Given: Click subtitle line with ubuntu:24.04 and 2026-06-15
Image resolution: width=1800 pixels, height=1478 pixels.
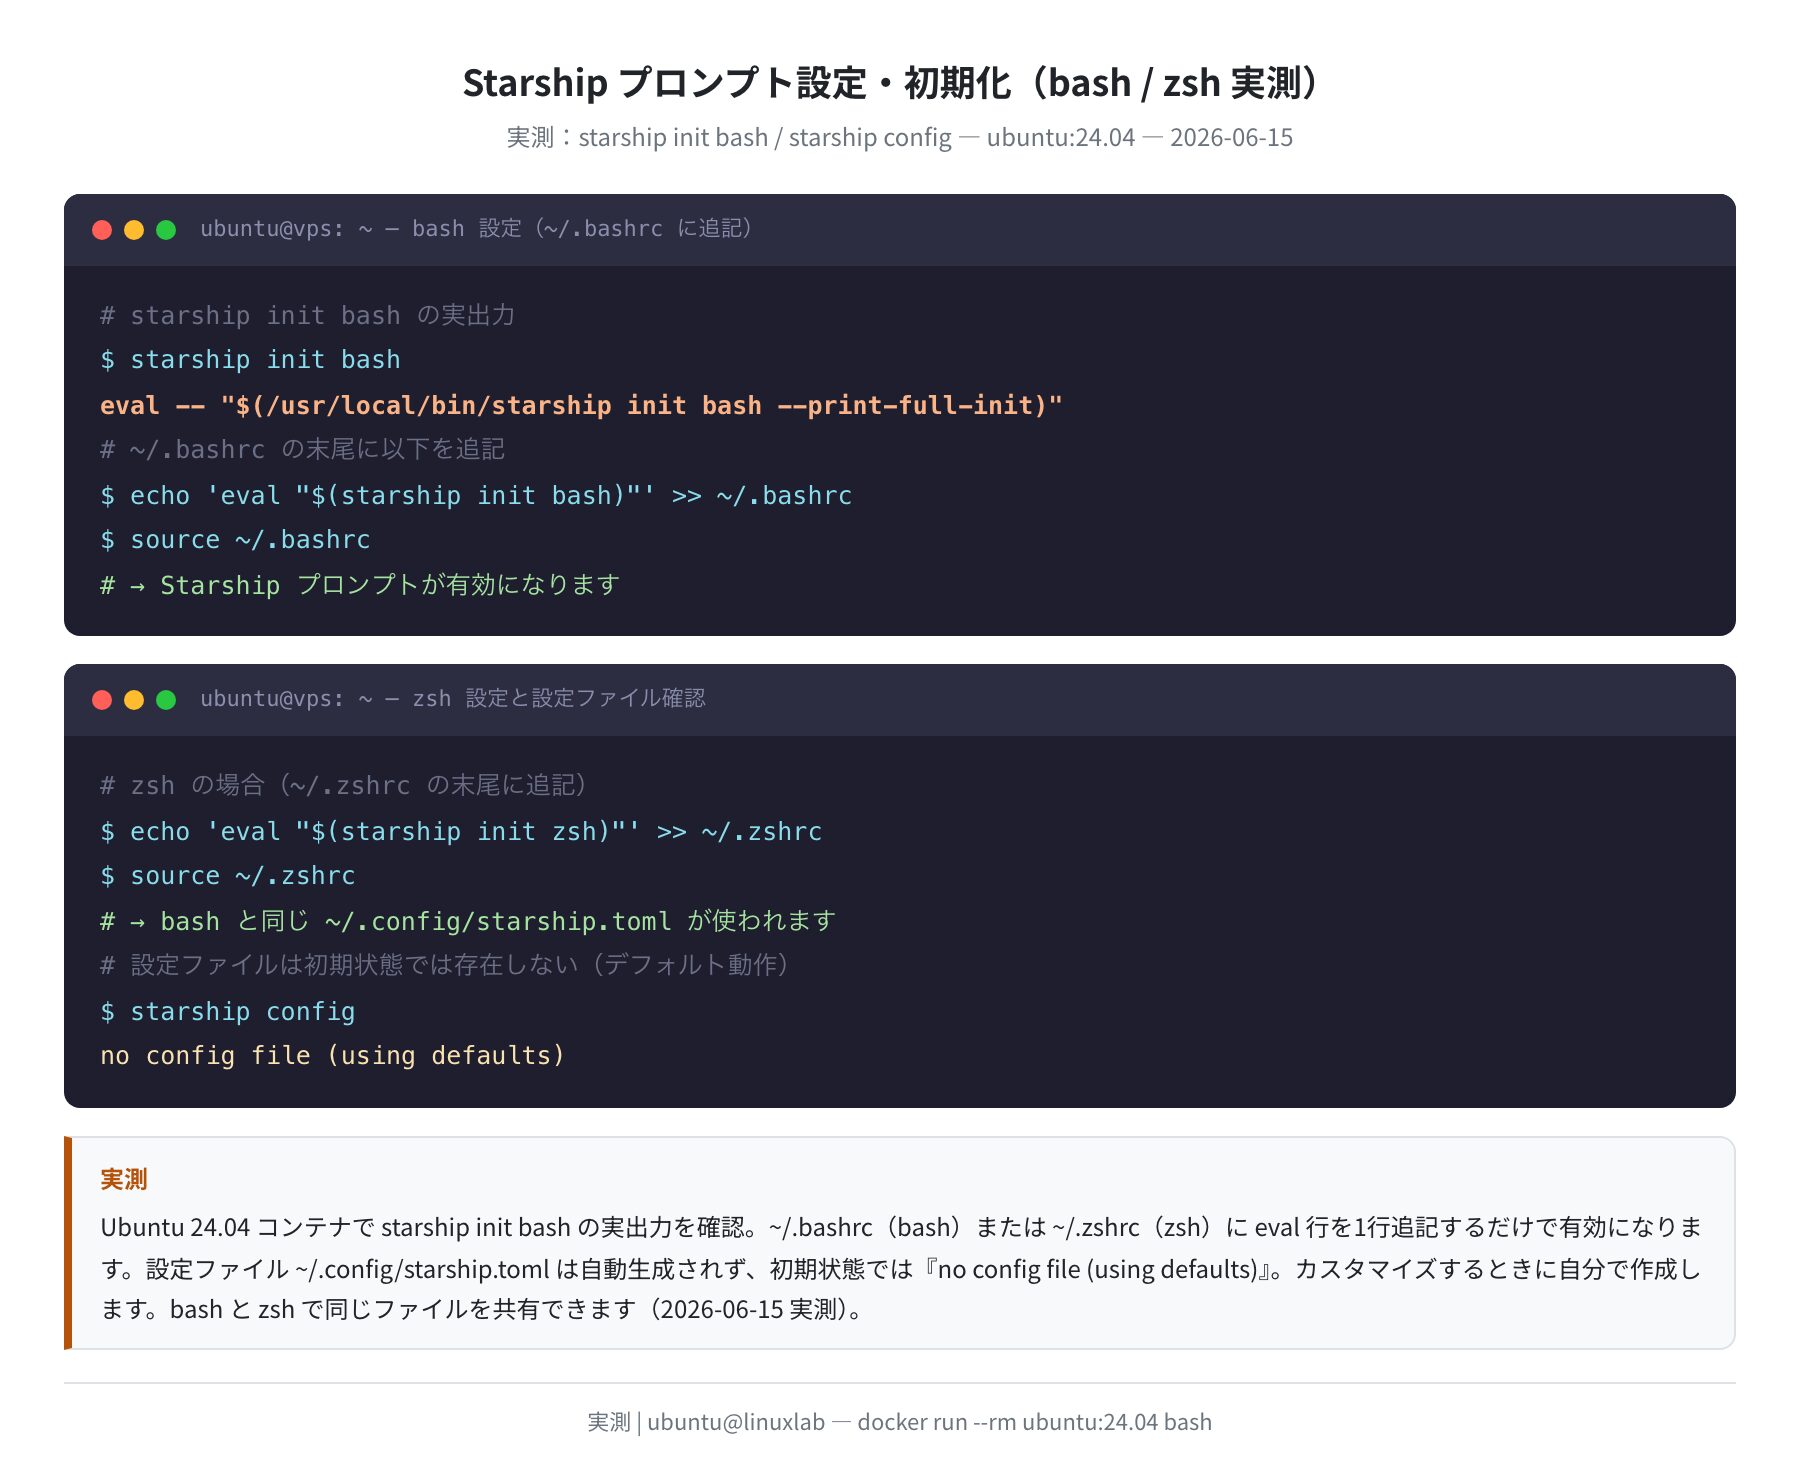Looking at the screenshot, I should click(x=900, y=137).
